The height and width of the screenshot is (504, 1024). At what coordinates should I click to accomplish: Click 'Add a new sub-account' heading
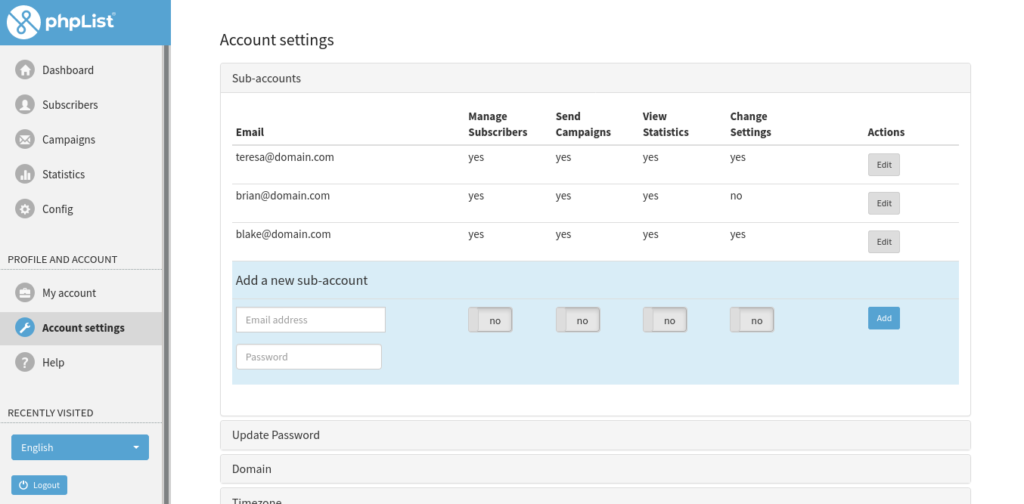[x=302, y=280]
